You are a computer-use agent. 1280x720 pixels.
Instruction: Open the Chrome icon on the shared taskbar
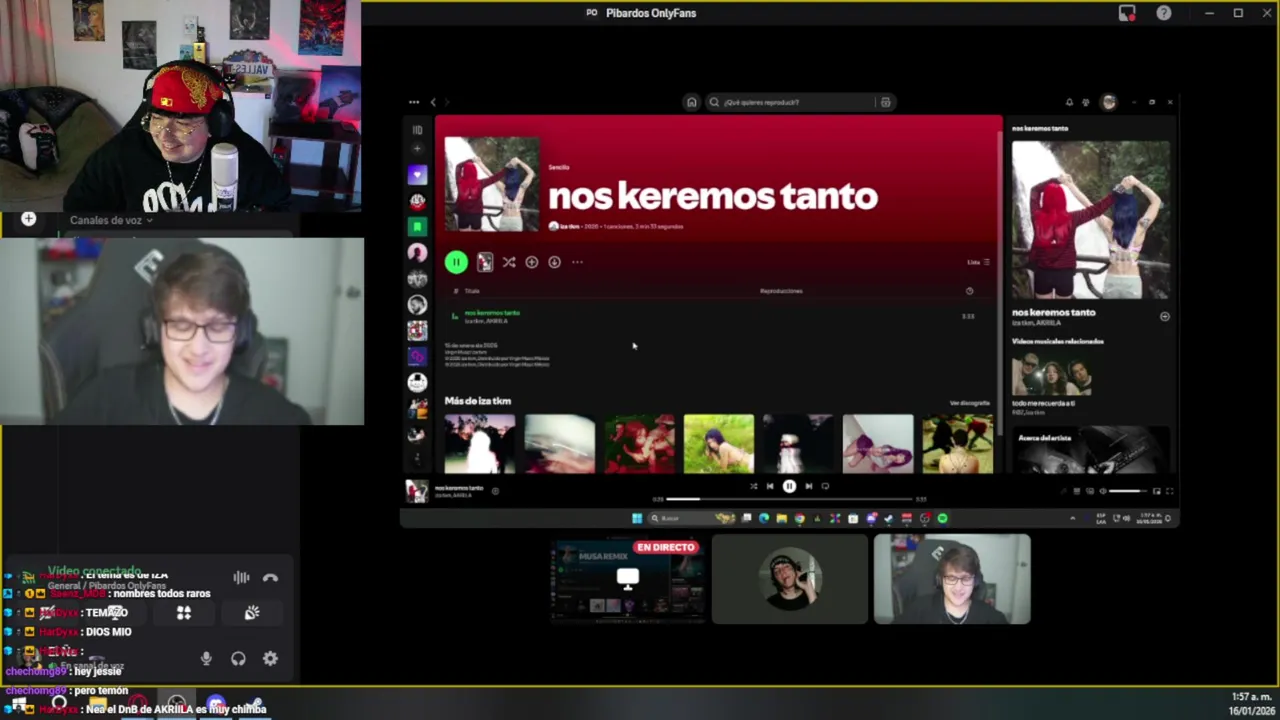point(799,518)
